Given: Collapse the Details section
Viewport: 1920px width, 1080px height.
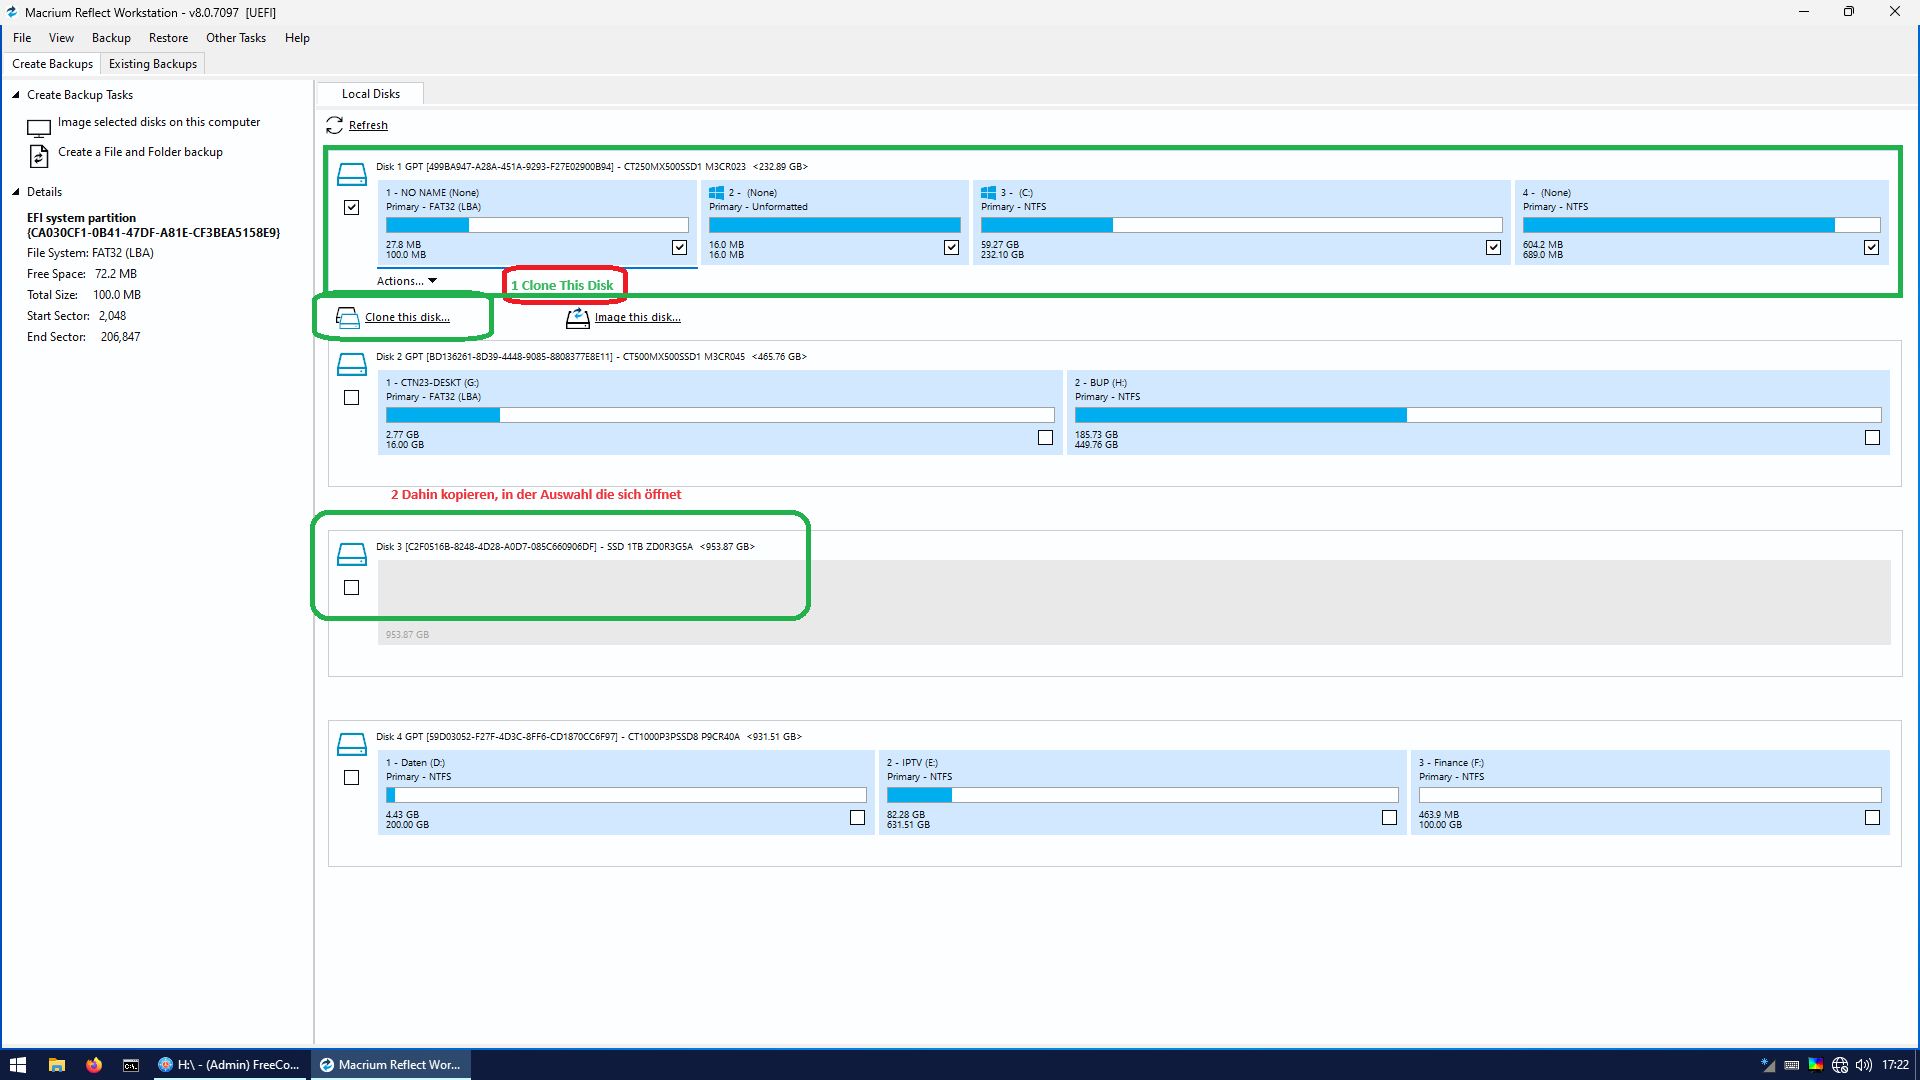Looking at the screenshot, I should 16,192.
